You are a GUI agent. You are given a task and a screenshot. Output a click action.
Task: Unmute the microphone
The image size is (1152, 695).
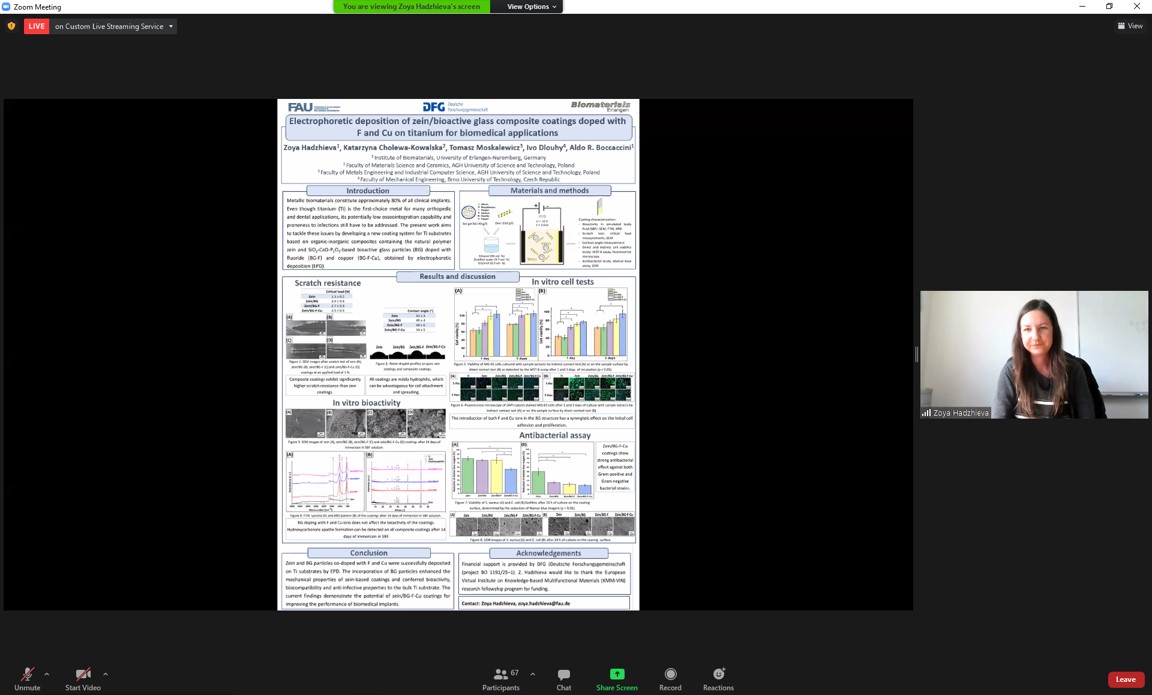pyautogui.click(x=27, y=677)
